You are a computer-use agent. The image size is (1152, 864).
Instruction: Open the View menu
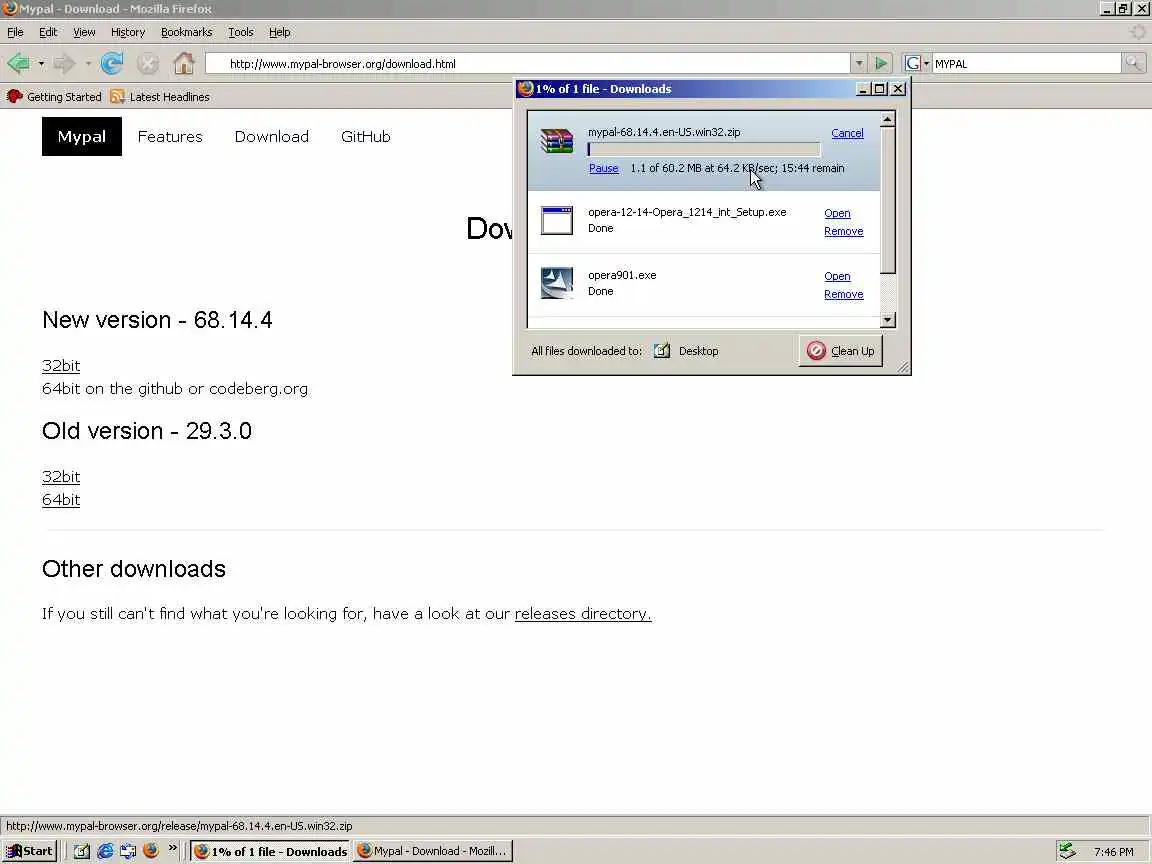pos(84,32)
